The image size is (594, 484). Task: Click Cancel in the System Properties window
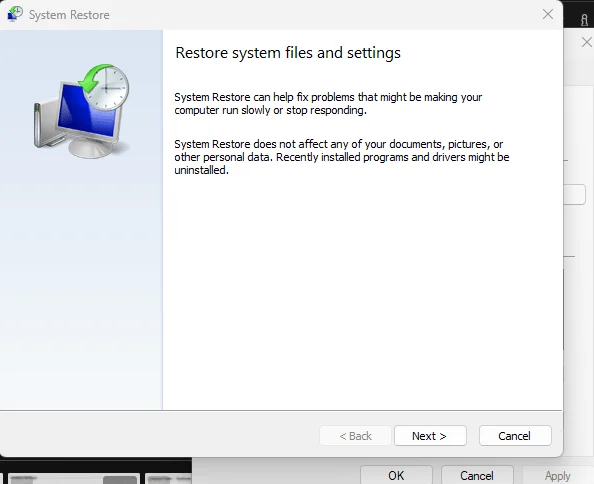(477, 475)
